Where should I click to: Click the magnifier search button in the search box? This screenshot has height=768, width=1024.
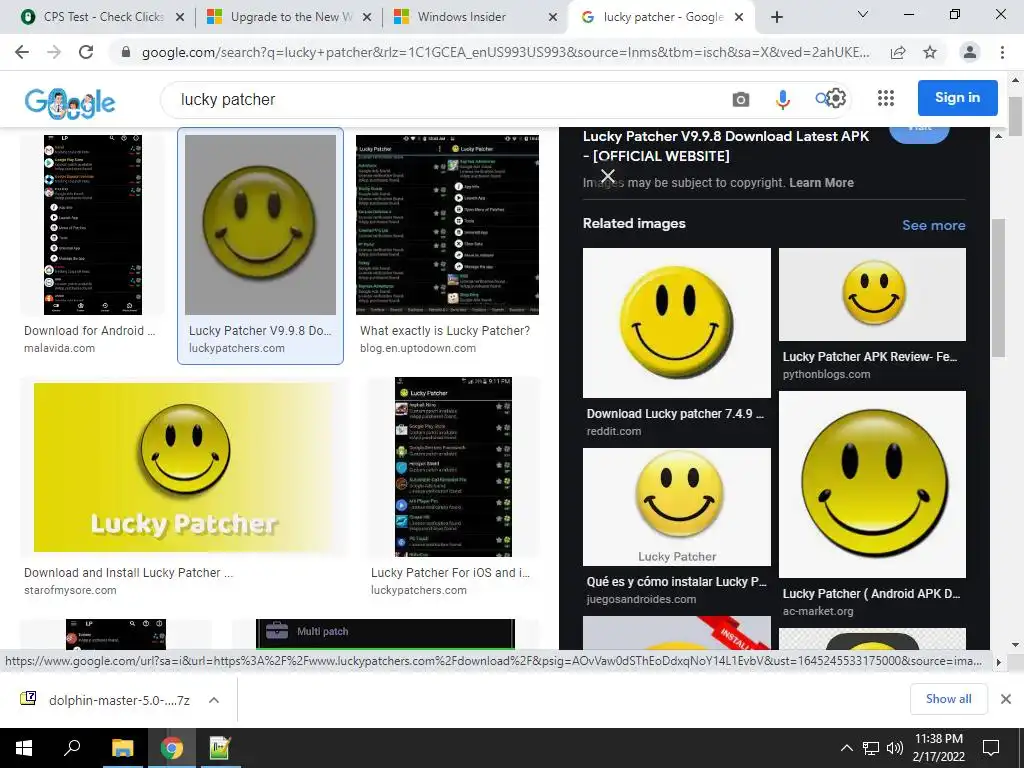tap(822, 99)
